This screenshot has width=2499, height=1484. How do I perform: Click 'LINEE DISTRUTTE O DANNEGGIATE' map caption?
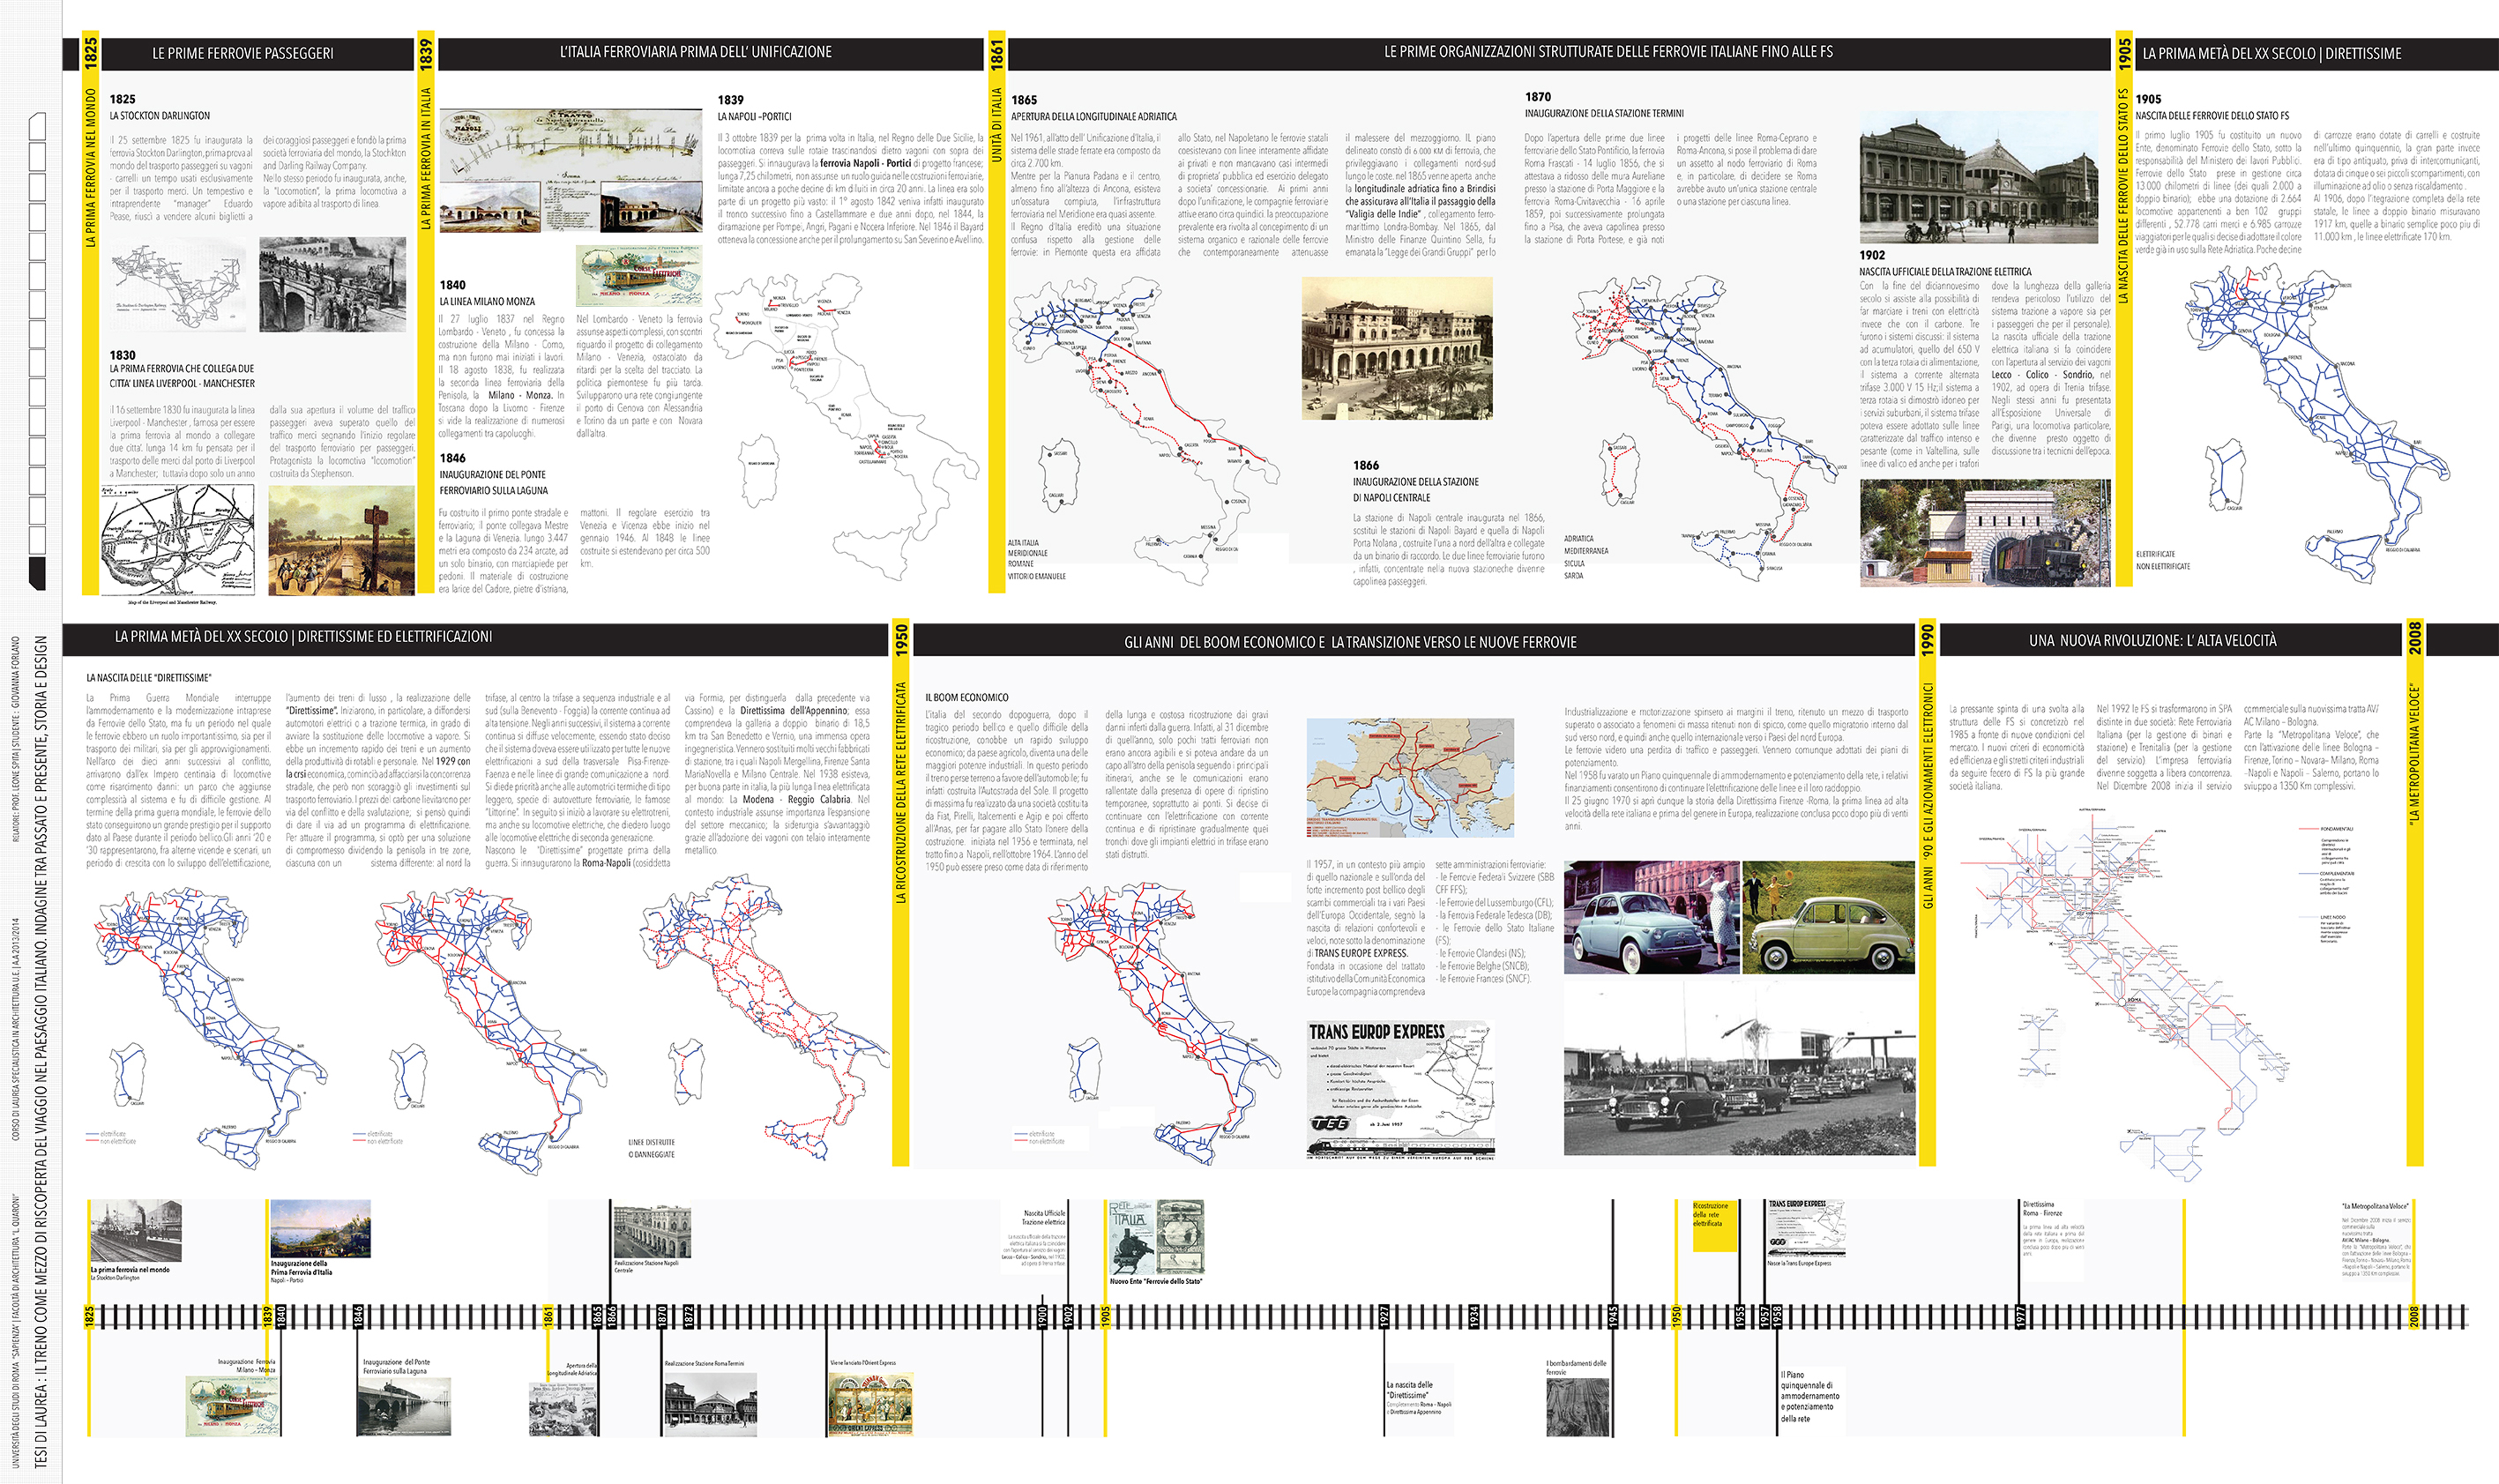pyautogui.click(x=651, y=1148)
